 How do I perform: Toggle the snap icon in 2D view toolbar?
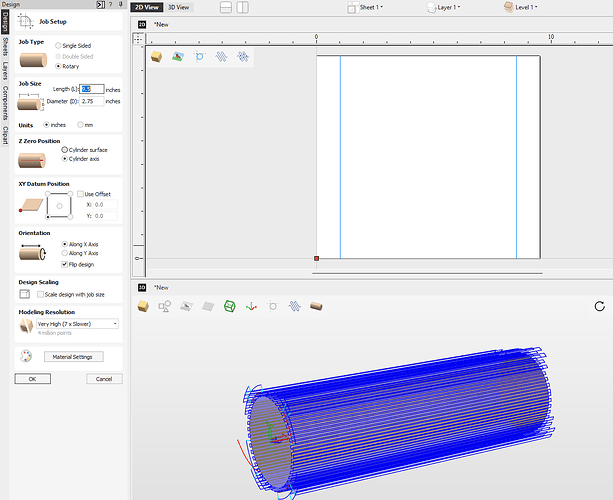click(199, 57)
